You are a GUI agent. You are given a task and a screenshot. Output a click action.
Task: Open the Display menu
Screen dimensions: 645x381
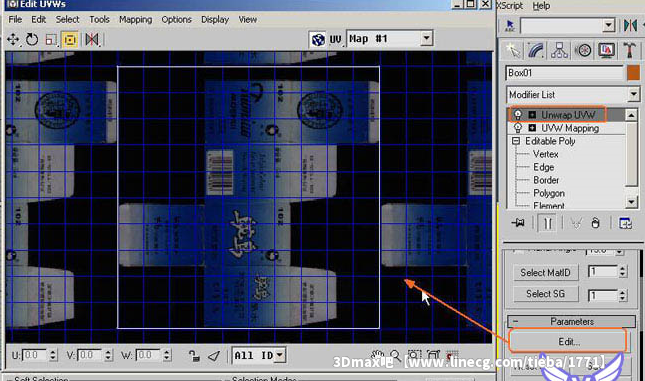pyautogui.click(x=215, y=20)
